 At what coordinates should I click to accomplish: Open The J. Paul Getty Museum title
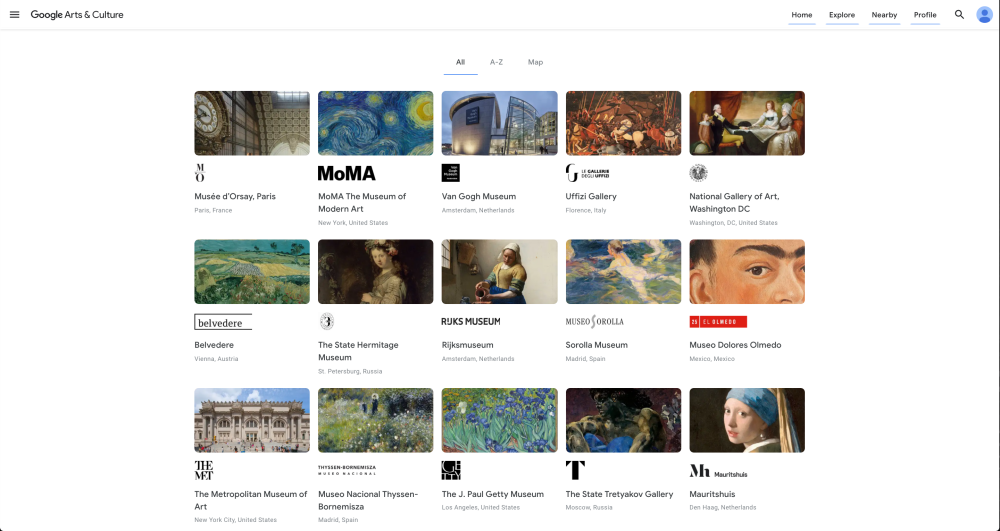(x=493, y=494)
